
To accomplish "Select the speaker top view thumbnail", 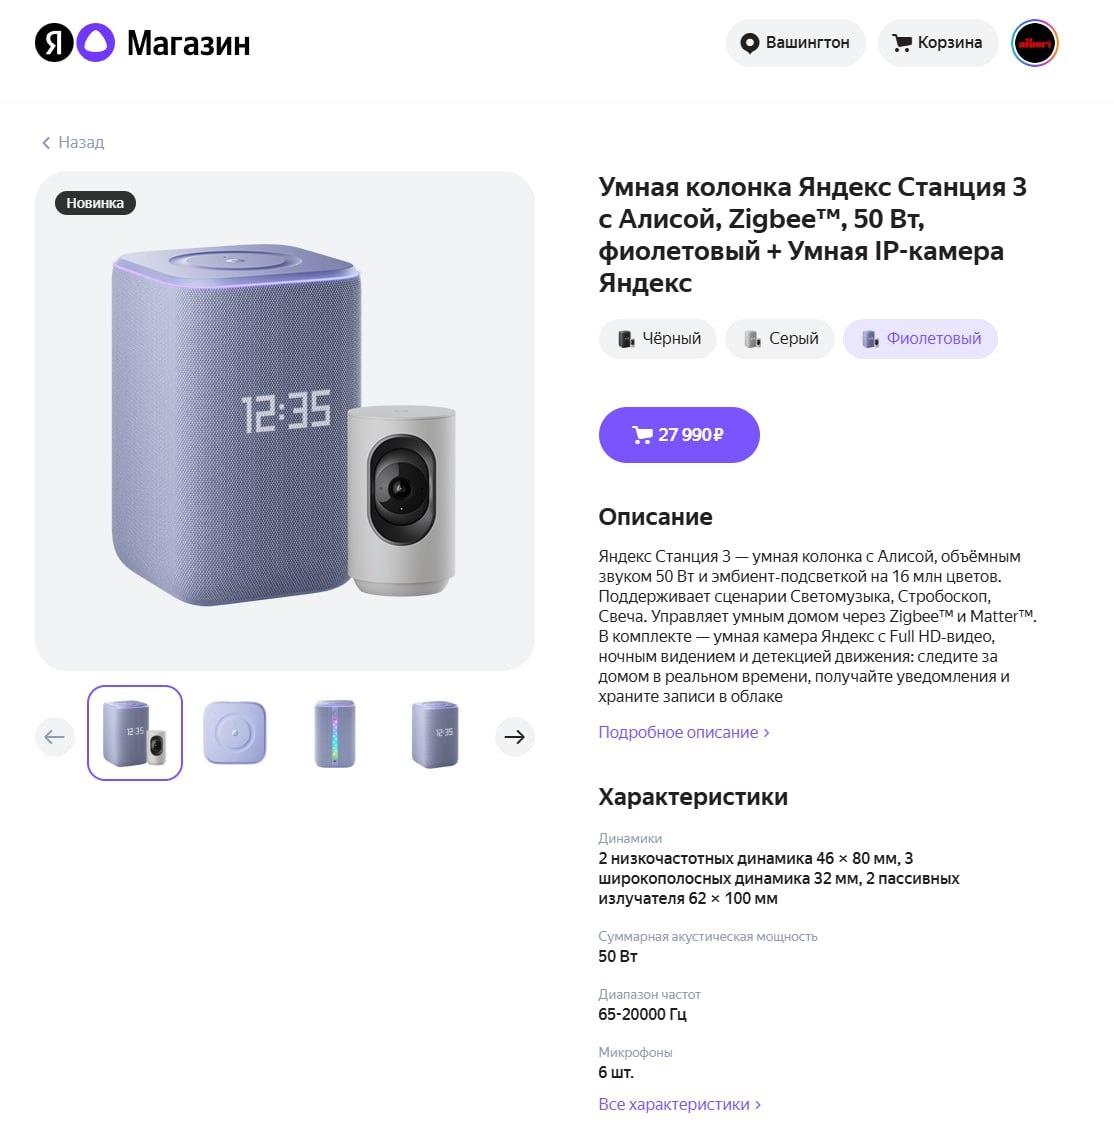I will pos(234,733).
